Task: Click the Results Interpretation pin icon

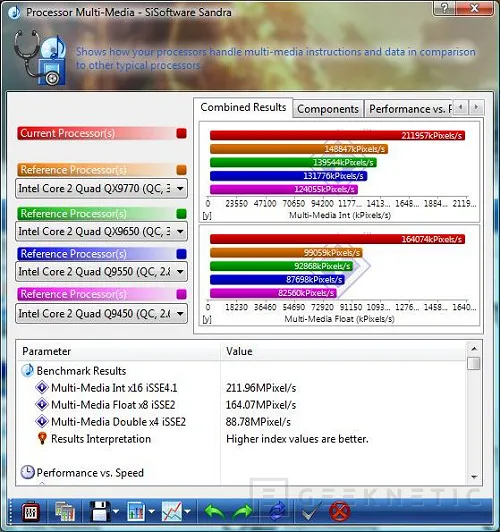Action: [x=42, y=438]
